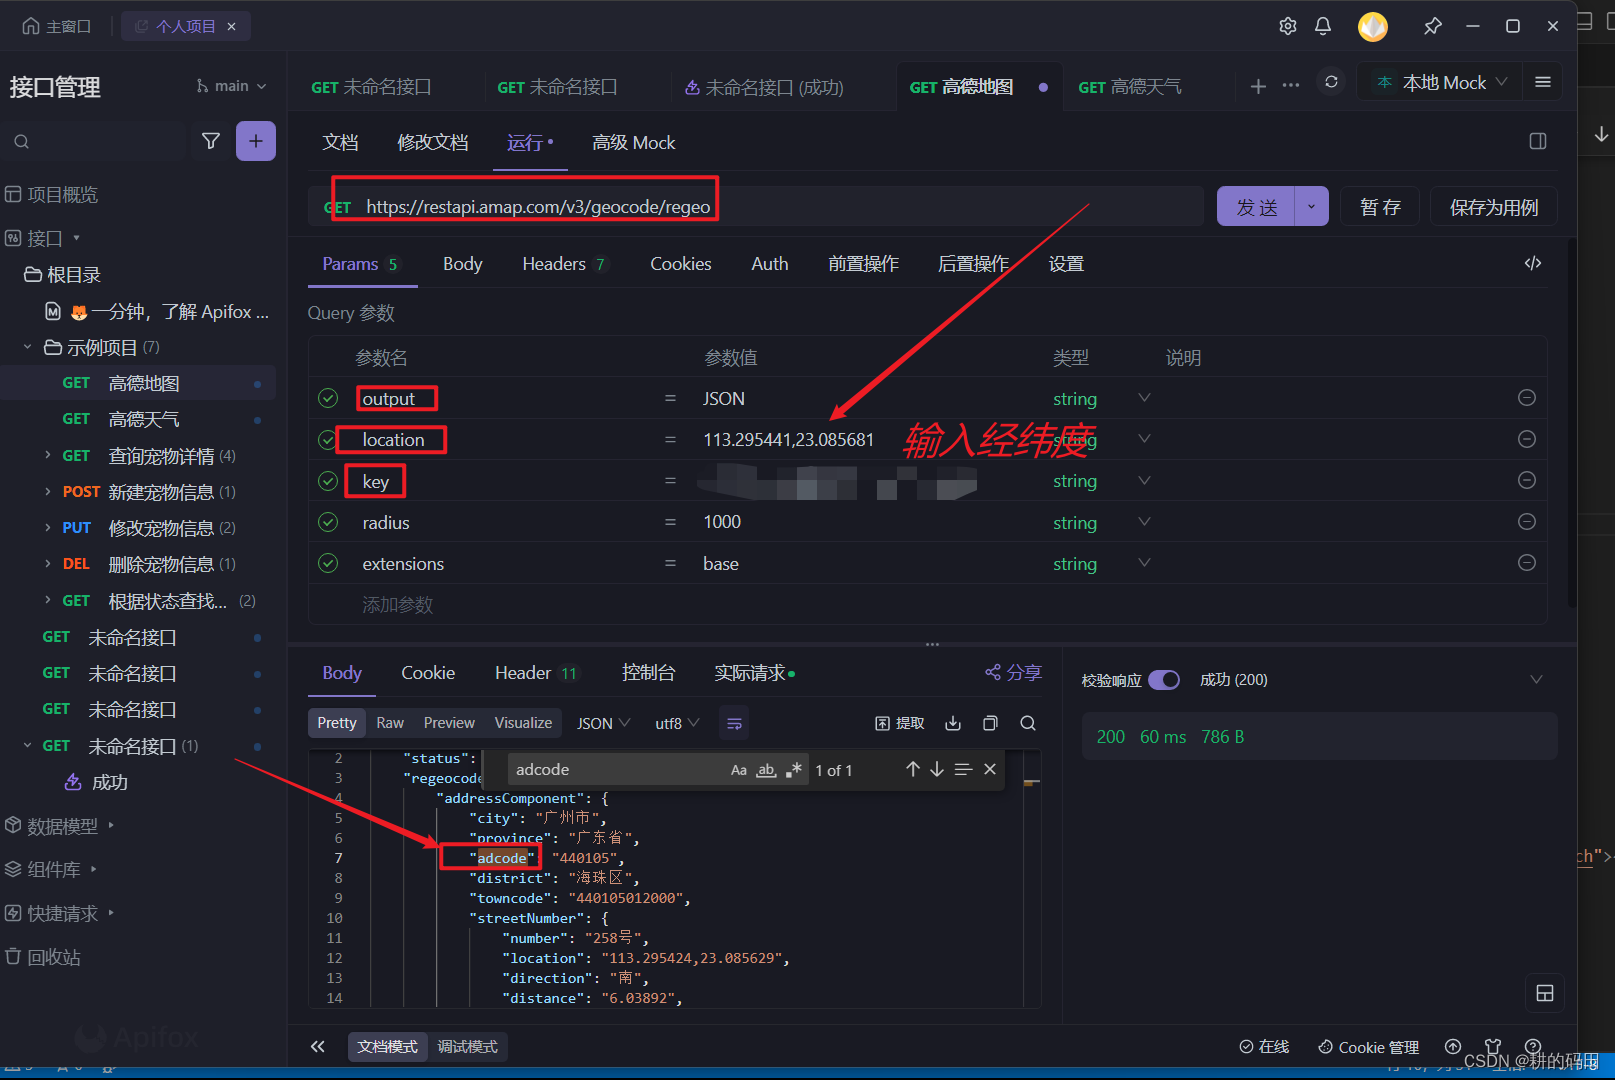
Task: Click the pin window icon
Action: pyautogui.click(x=1433, y=26)
